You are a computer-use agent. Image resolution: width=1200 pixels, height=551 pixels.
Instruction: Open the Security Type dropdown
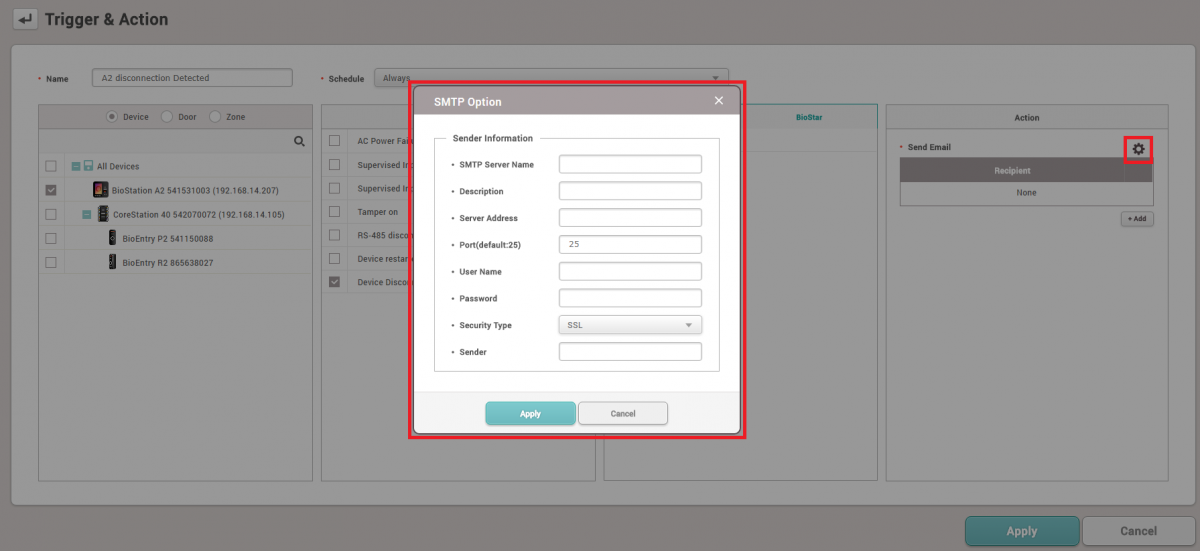point(630,325)
